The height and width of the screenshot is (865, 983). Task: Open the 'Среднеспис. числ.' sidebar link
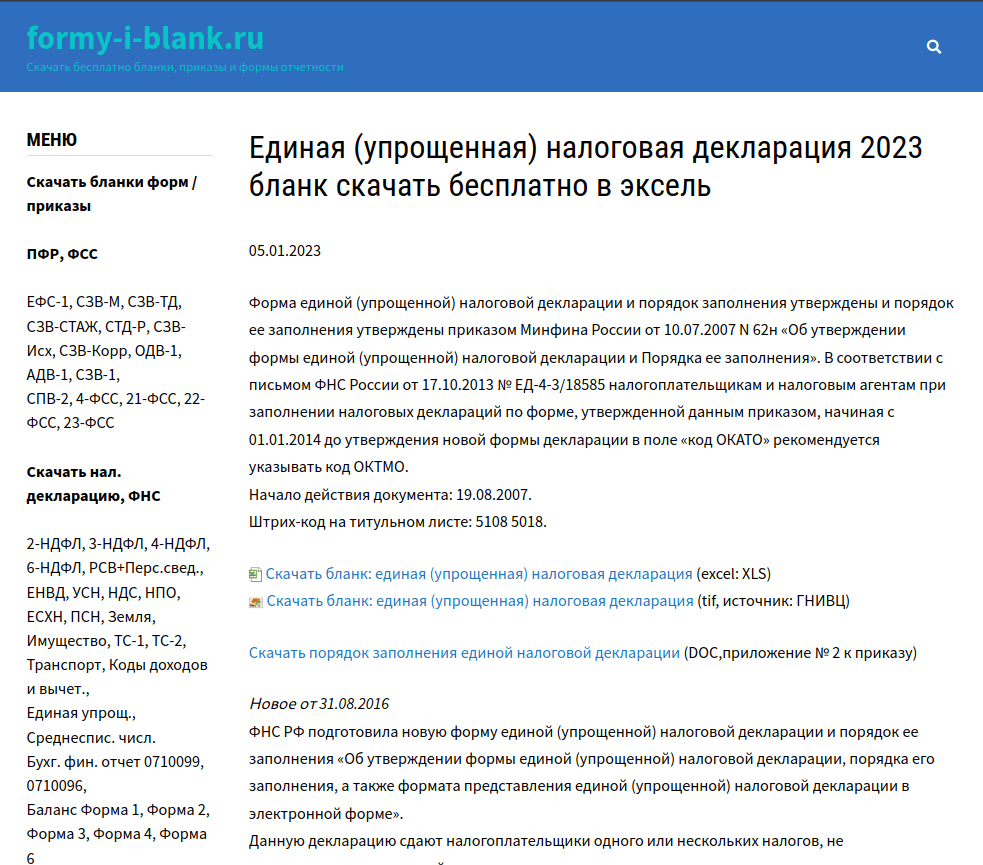pyautogui.click(x=90, y=738)
